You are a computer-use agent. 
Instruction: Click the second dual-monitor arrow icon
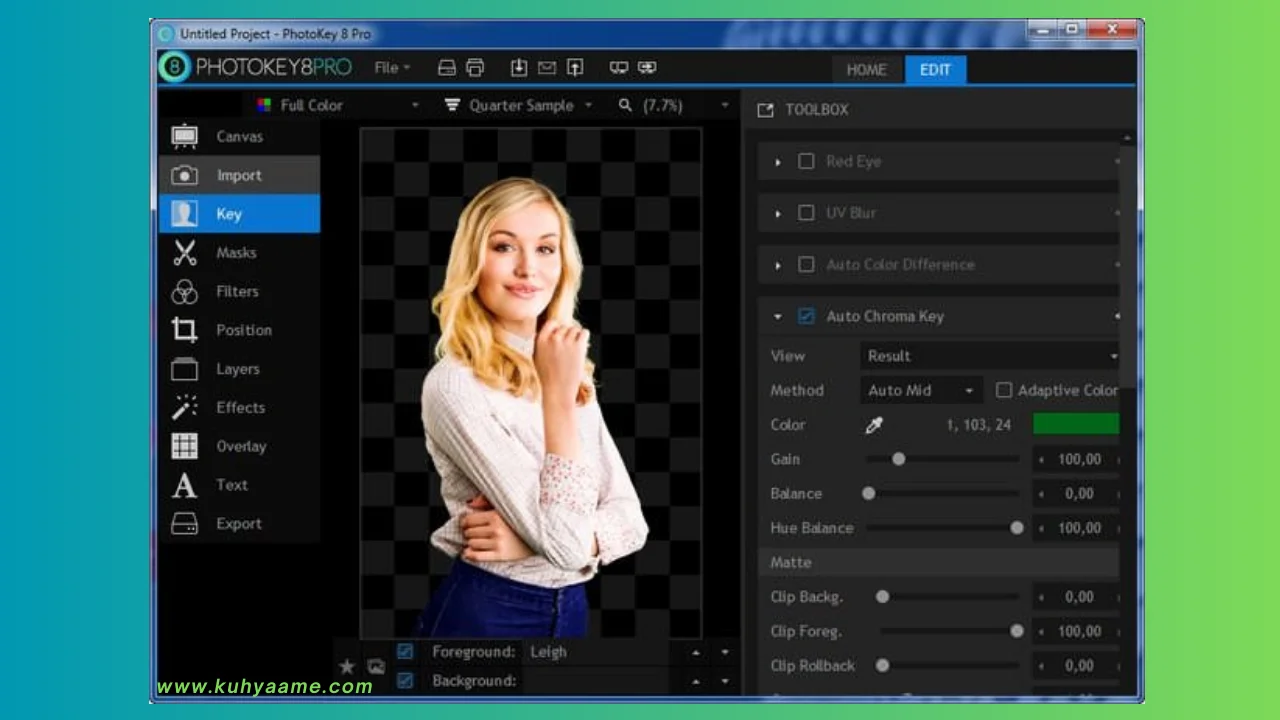coord(647,67)
